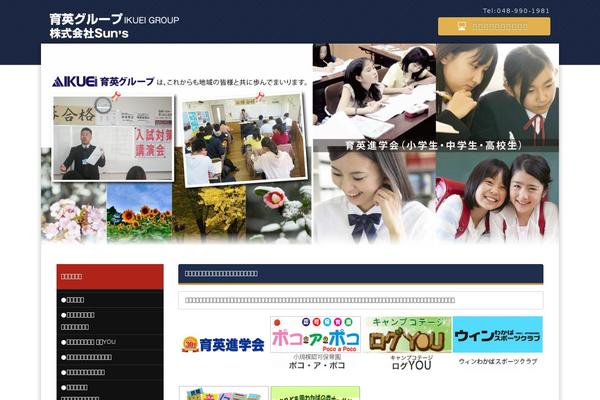The image size is (600, 400).
Task: Open the snow-covered camellia photo
Action: pos(279,213)
